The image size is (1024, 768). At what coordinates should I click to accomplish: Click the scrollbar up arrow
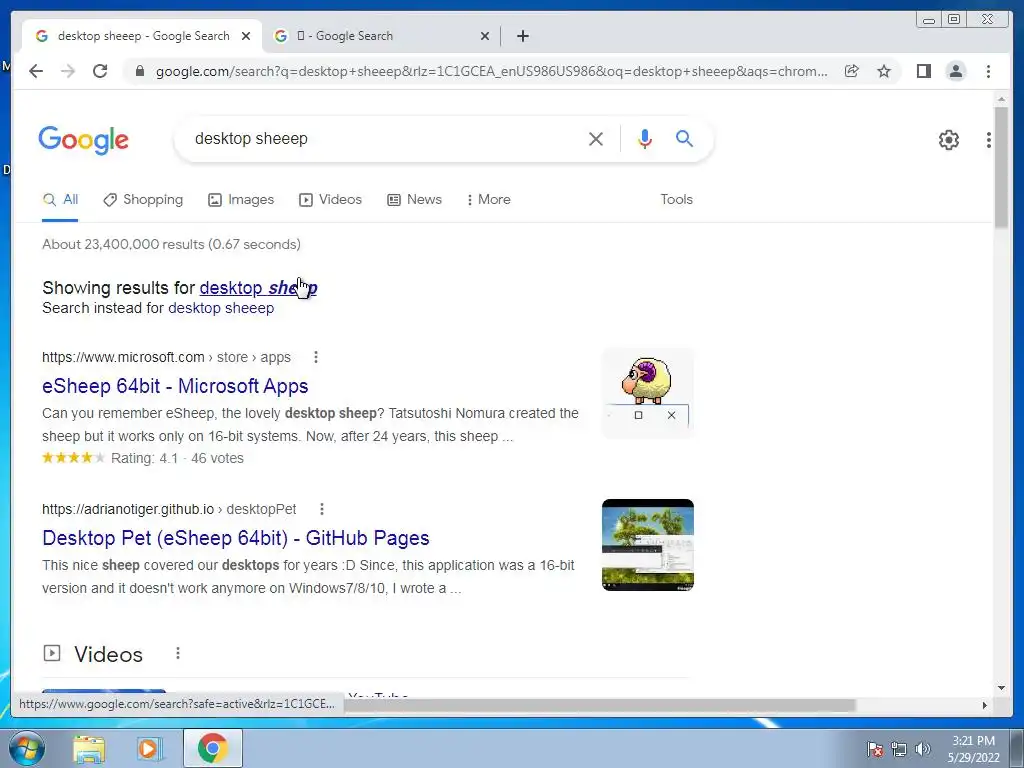pos(1001,99)
